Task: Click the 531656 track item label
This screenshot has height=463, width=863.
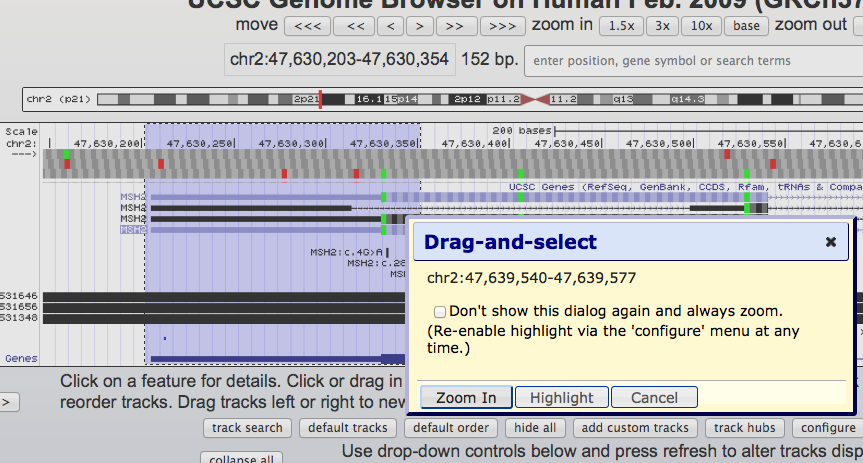Action: 19,307
